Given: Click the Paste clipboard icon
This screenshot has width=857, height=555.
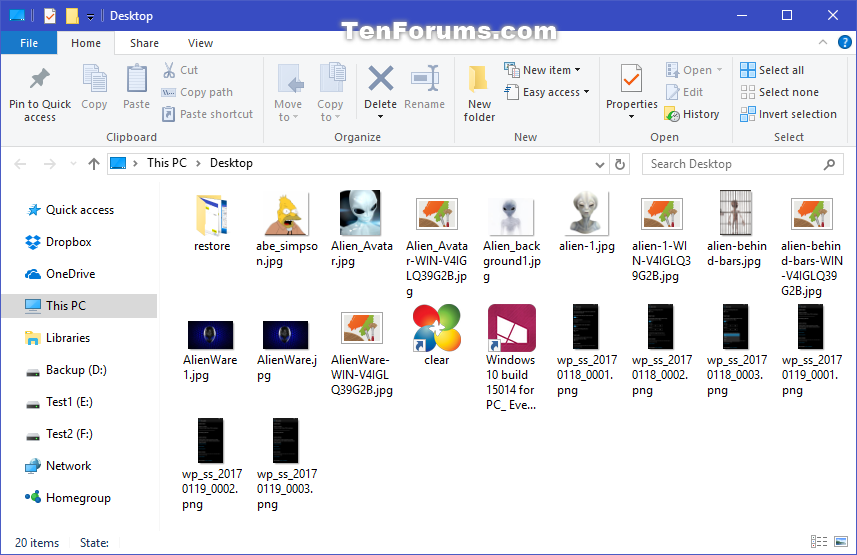Looking at the screenshot, I should point(136,79).
